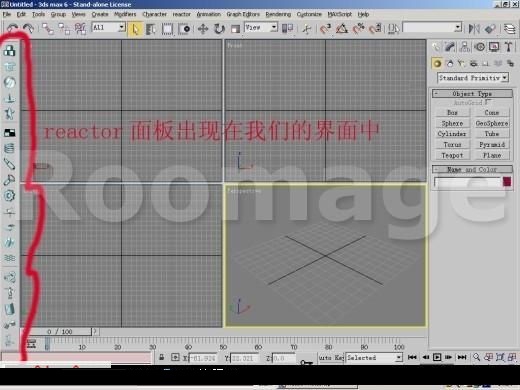520x390 pixels.
Task: Pick the Rectangular Selection Region tool
Action: coord(167,29)
